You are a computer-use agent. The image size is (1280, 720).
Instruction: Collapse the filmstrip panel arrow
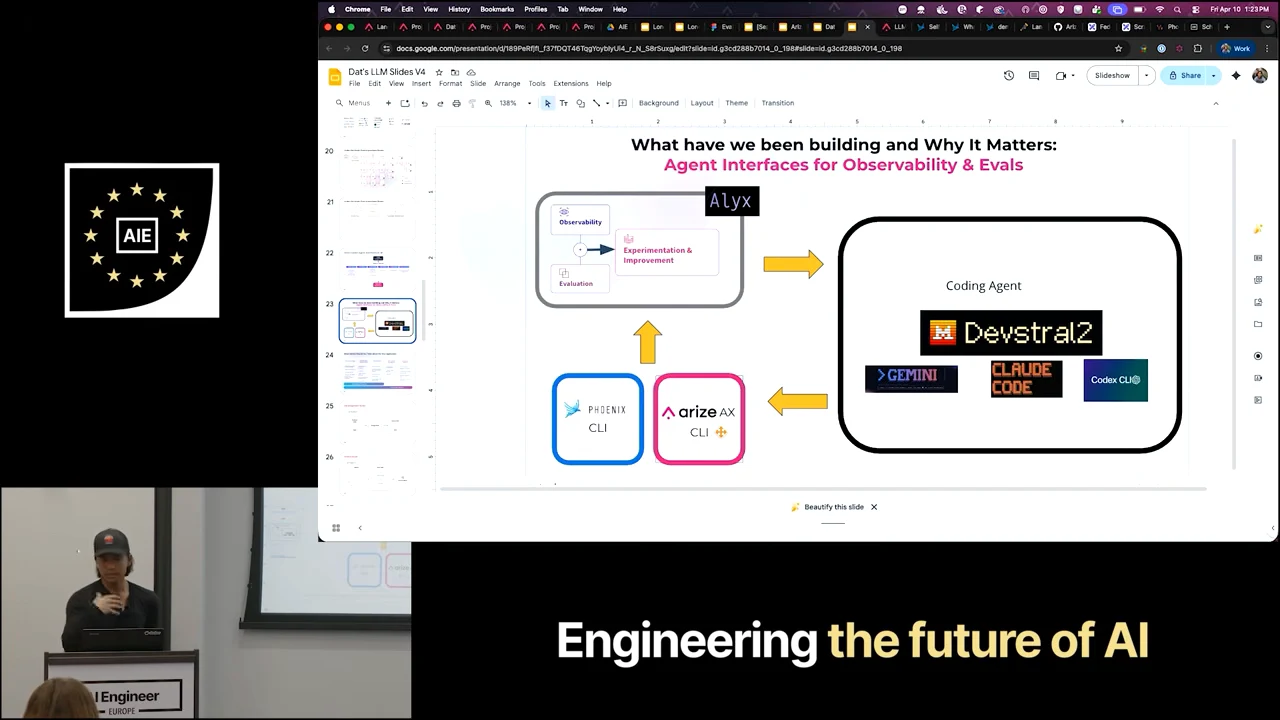point(360,528)
